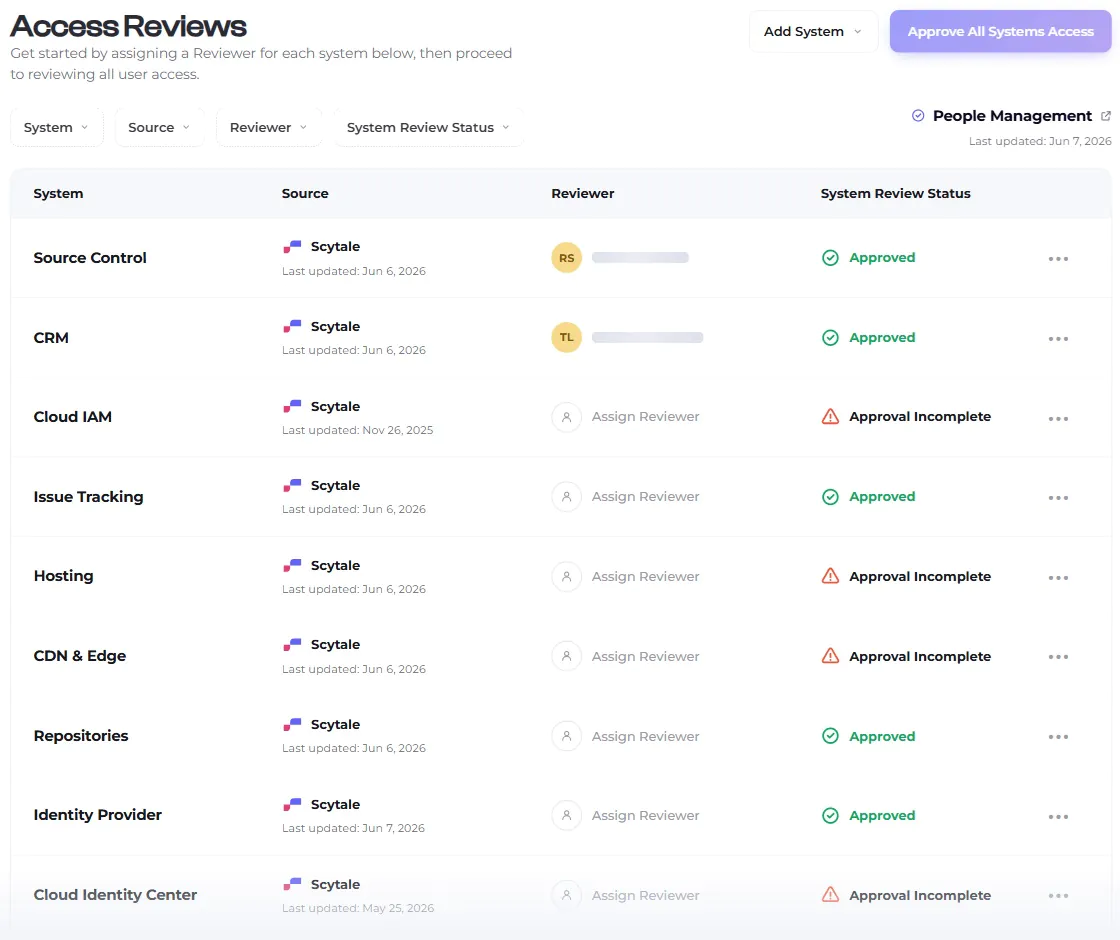Click the person icon in the Repositories row
Screen dimensions: 1120x940
click(x=566, y=736)
